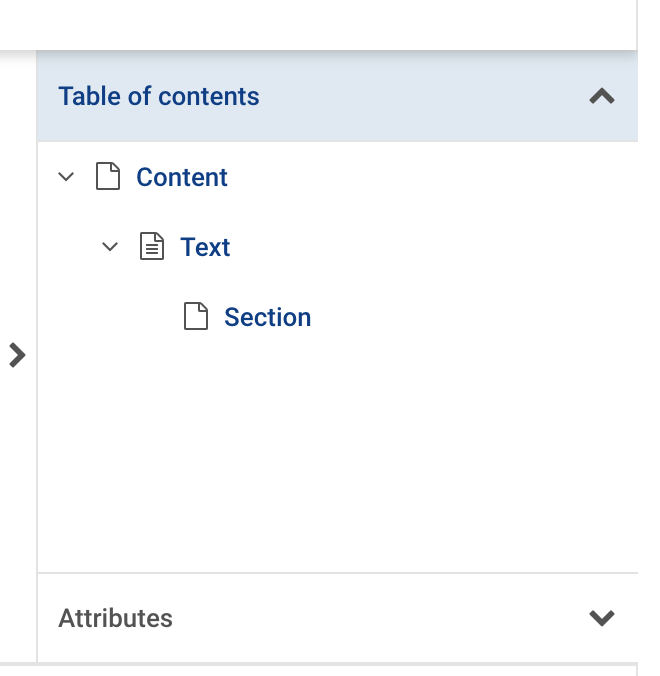Image resolution: width=660 pixels, height=676 pixels.
Task: Click the Attributes panel down chevron
Action: coord(602,617)
